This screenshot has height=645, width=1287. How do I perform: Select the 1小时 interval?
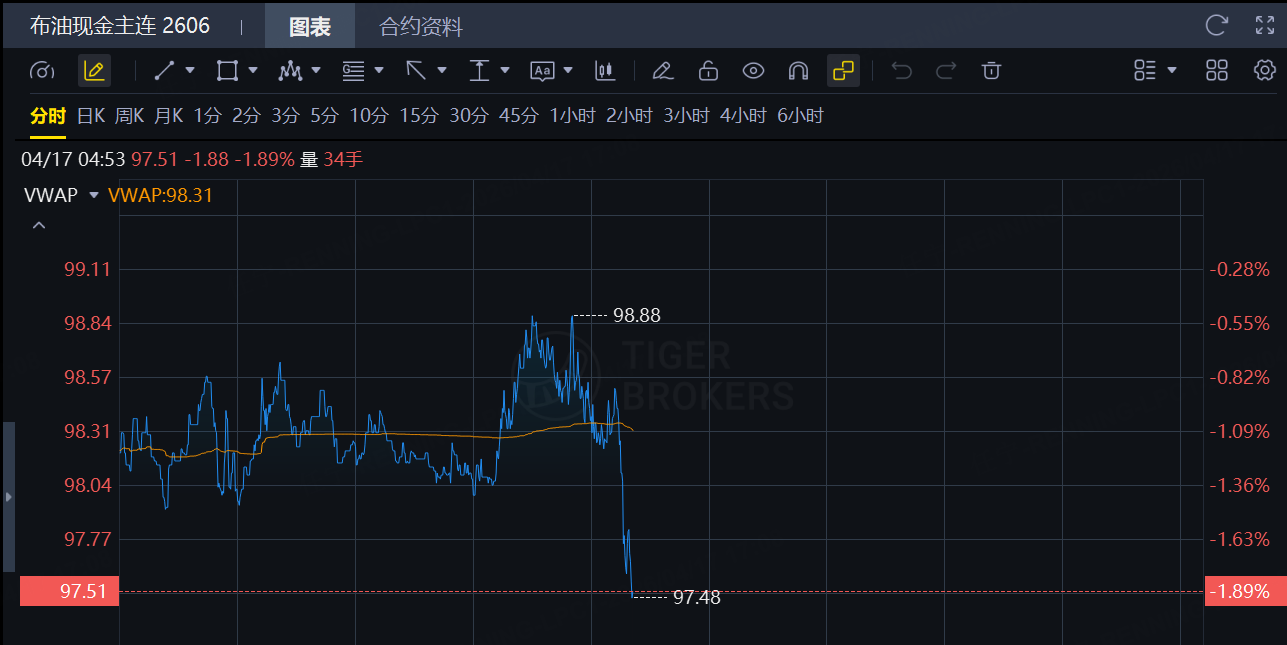tap(572, 116)
